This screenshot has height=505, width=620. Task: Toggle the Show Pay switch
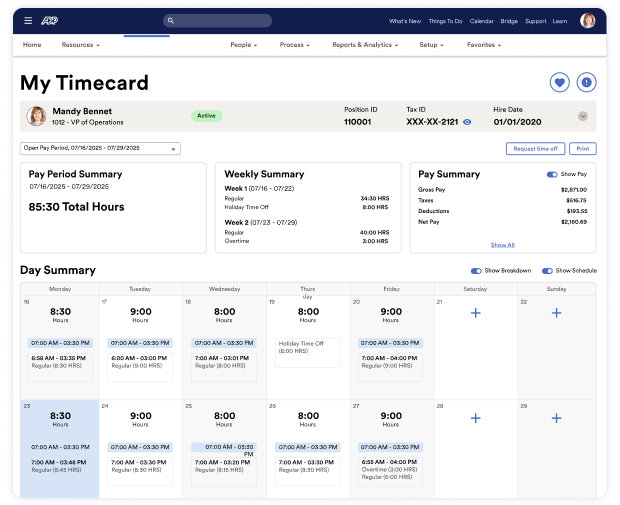click(552, 174)
